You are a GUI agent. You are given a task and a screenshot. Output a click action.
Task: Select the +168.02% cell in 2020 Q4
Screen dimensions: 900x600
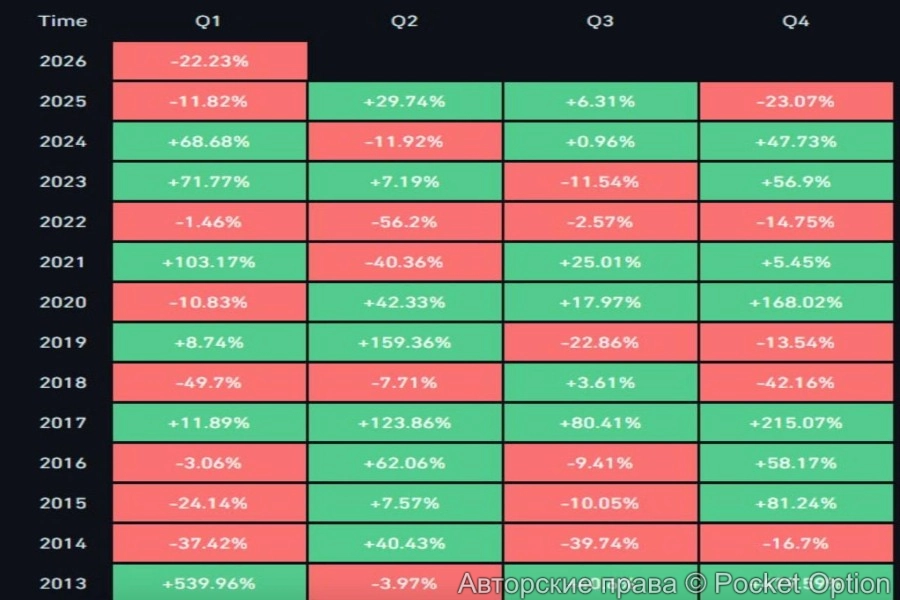(795, 302)
